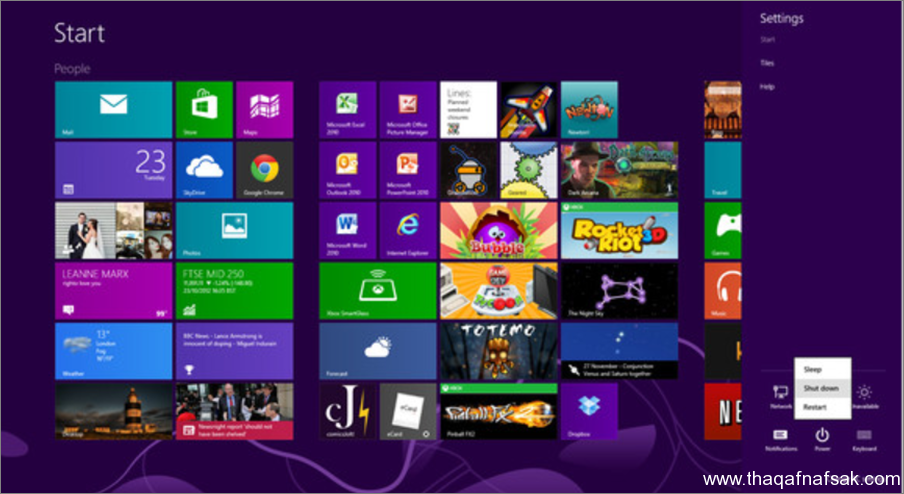
Task: Open the eCard tile
Action: (x=408, y=412)
